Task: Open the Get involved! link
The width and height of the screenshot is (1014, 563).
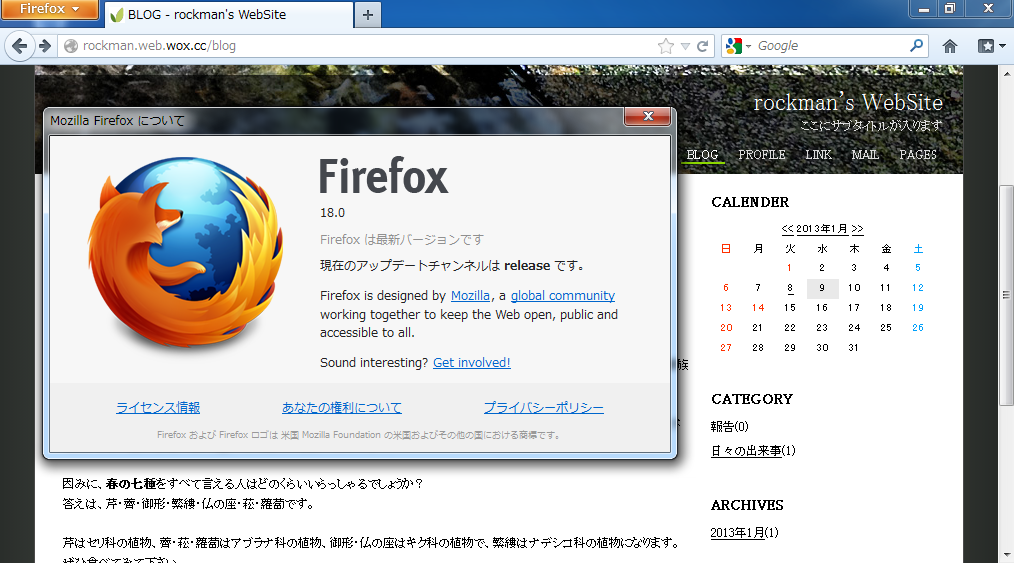Action: click(471, 363)
